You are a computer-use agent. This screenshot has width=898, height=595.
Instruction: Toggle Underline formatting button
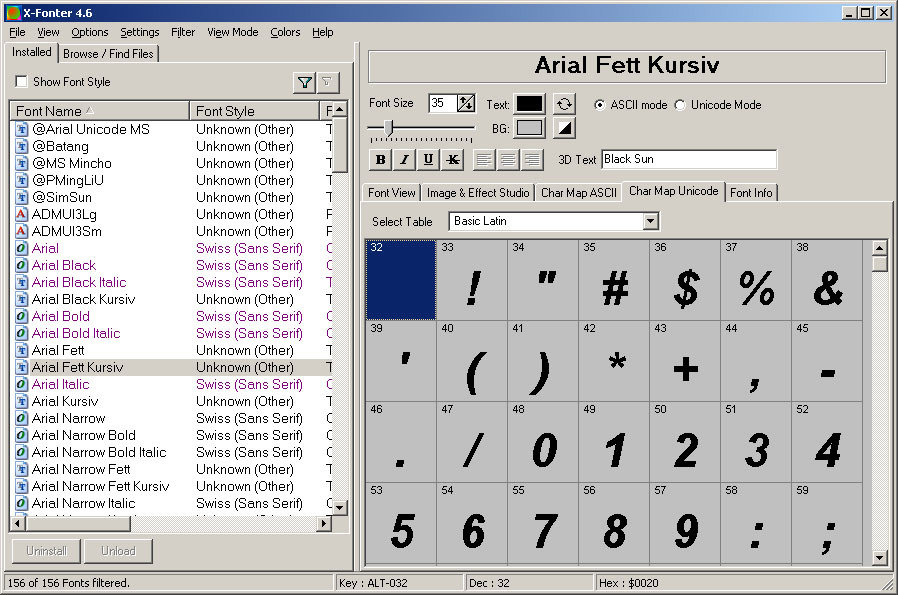point(428,160)
